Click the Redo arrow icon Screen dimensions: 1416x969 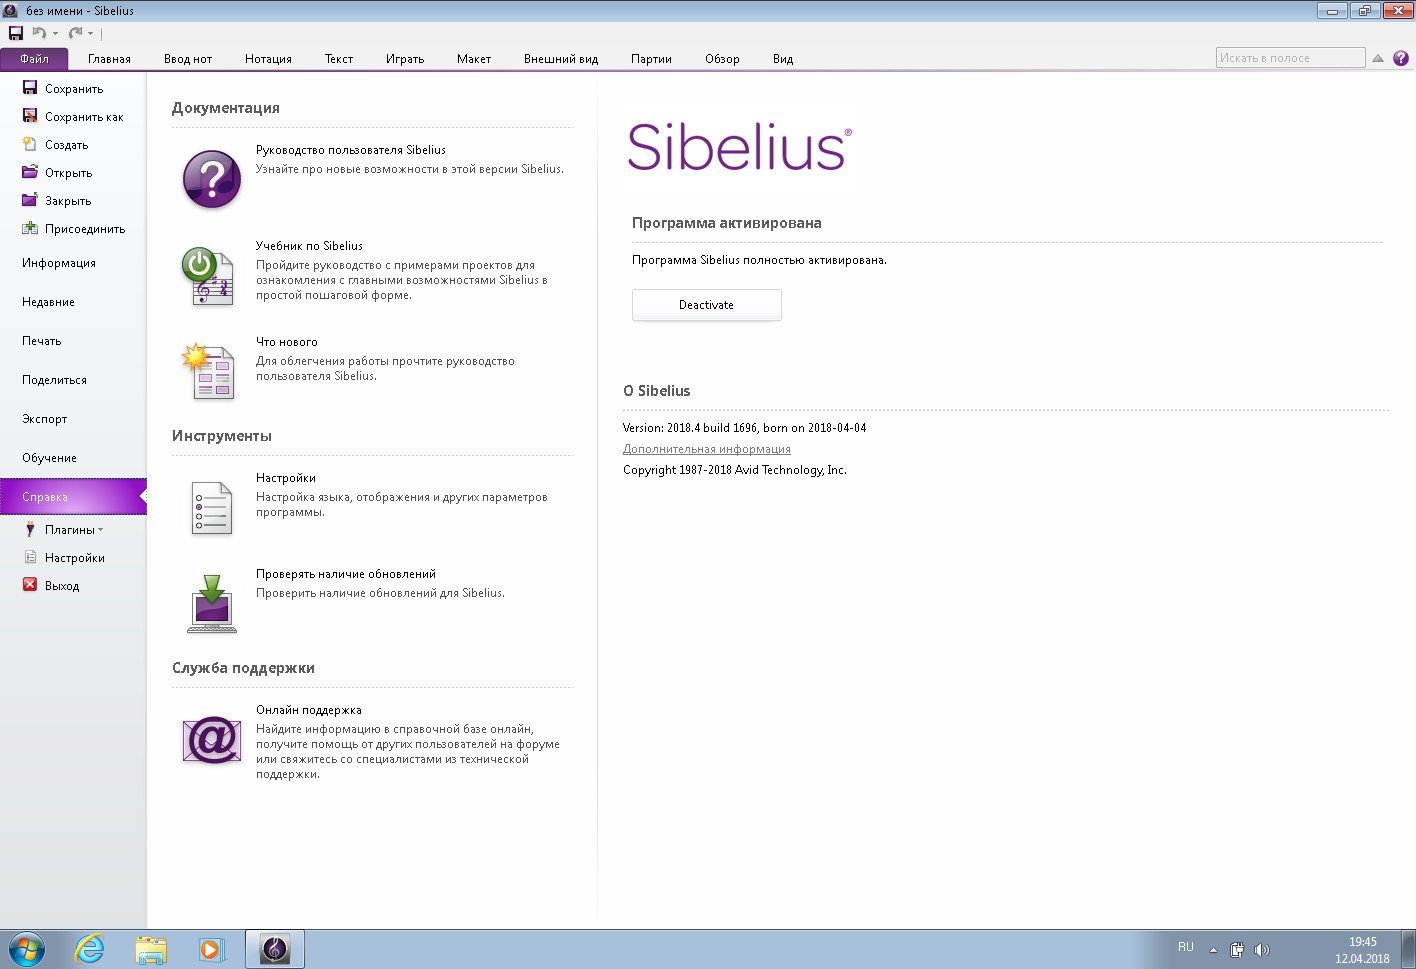pos(75,33)
